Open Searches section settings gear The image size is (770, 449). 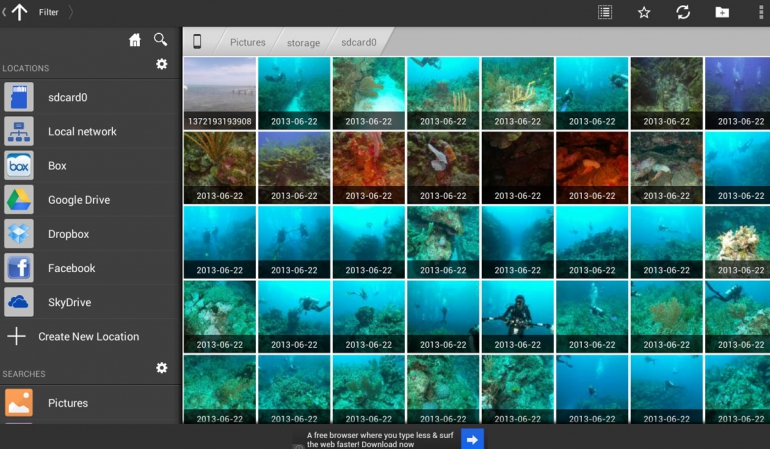point(162,368)
